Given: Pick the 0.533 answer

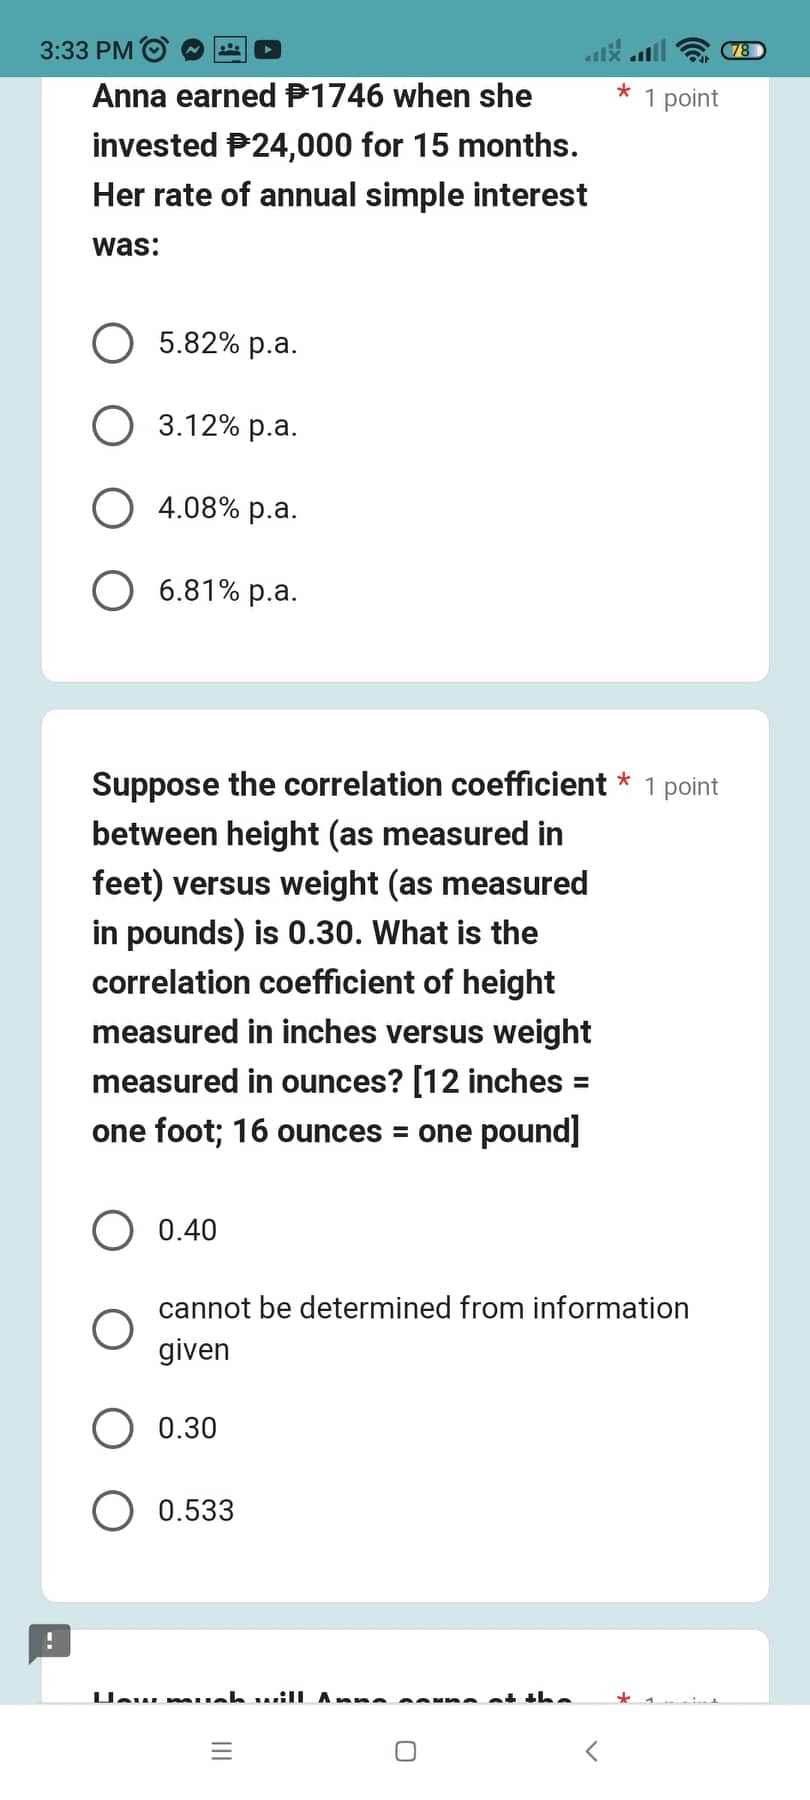Looking at the screenshot, I should tap(112, 1510).
